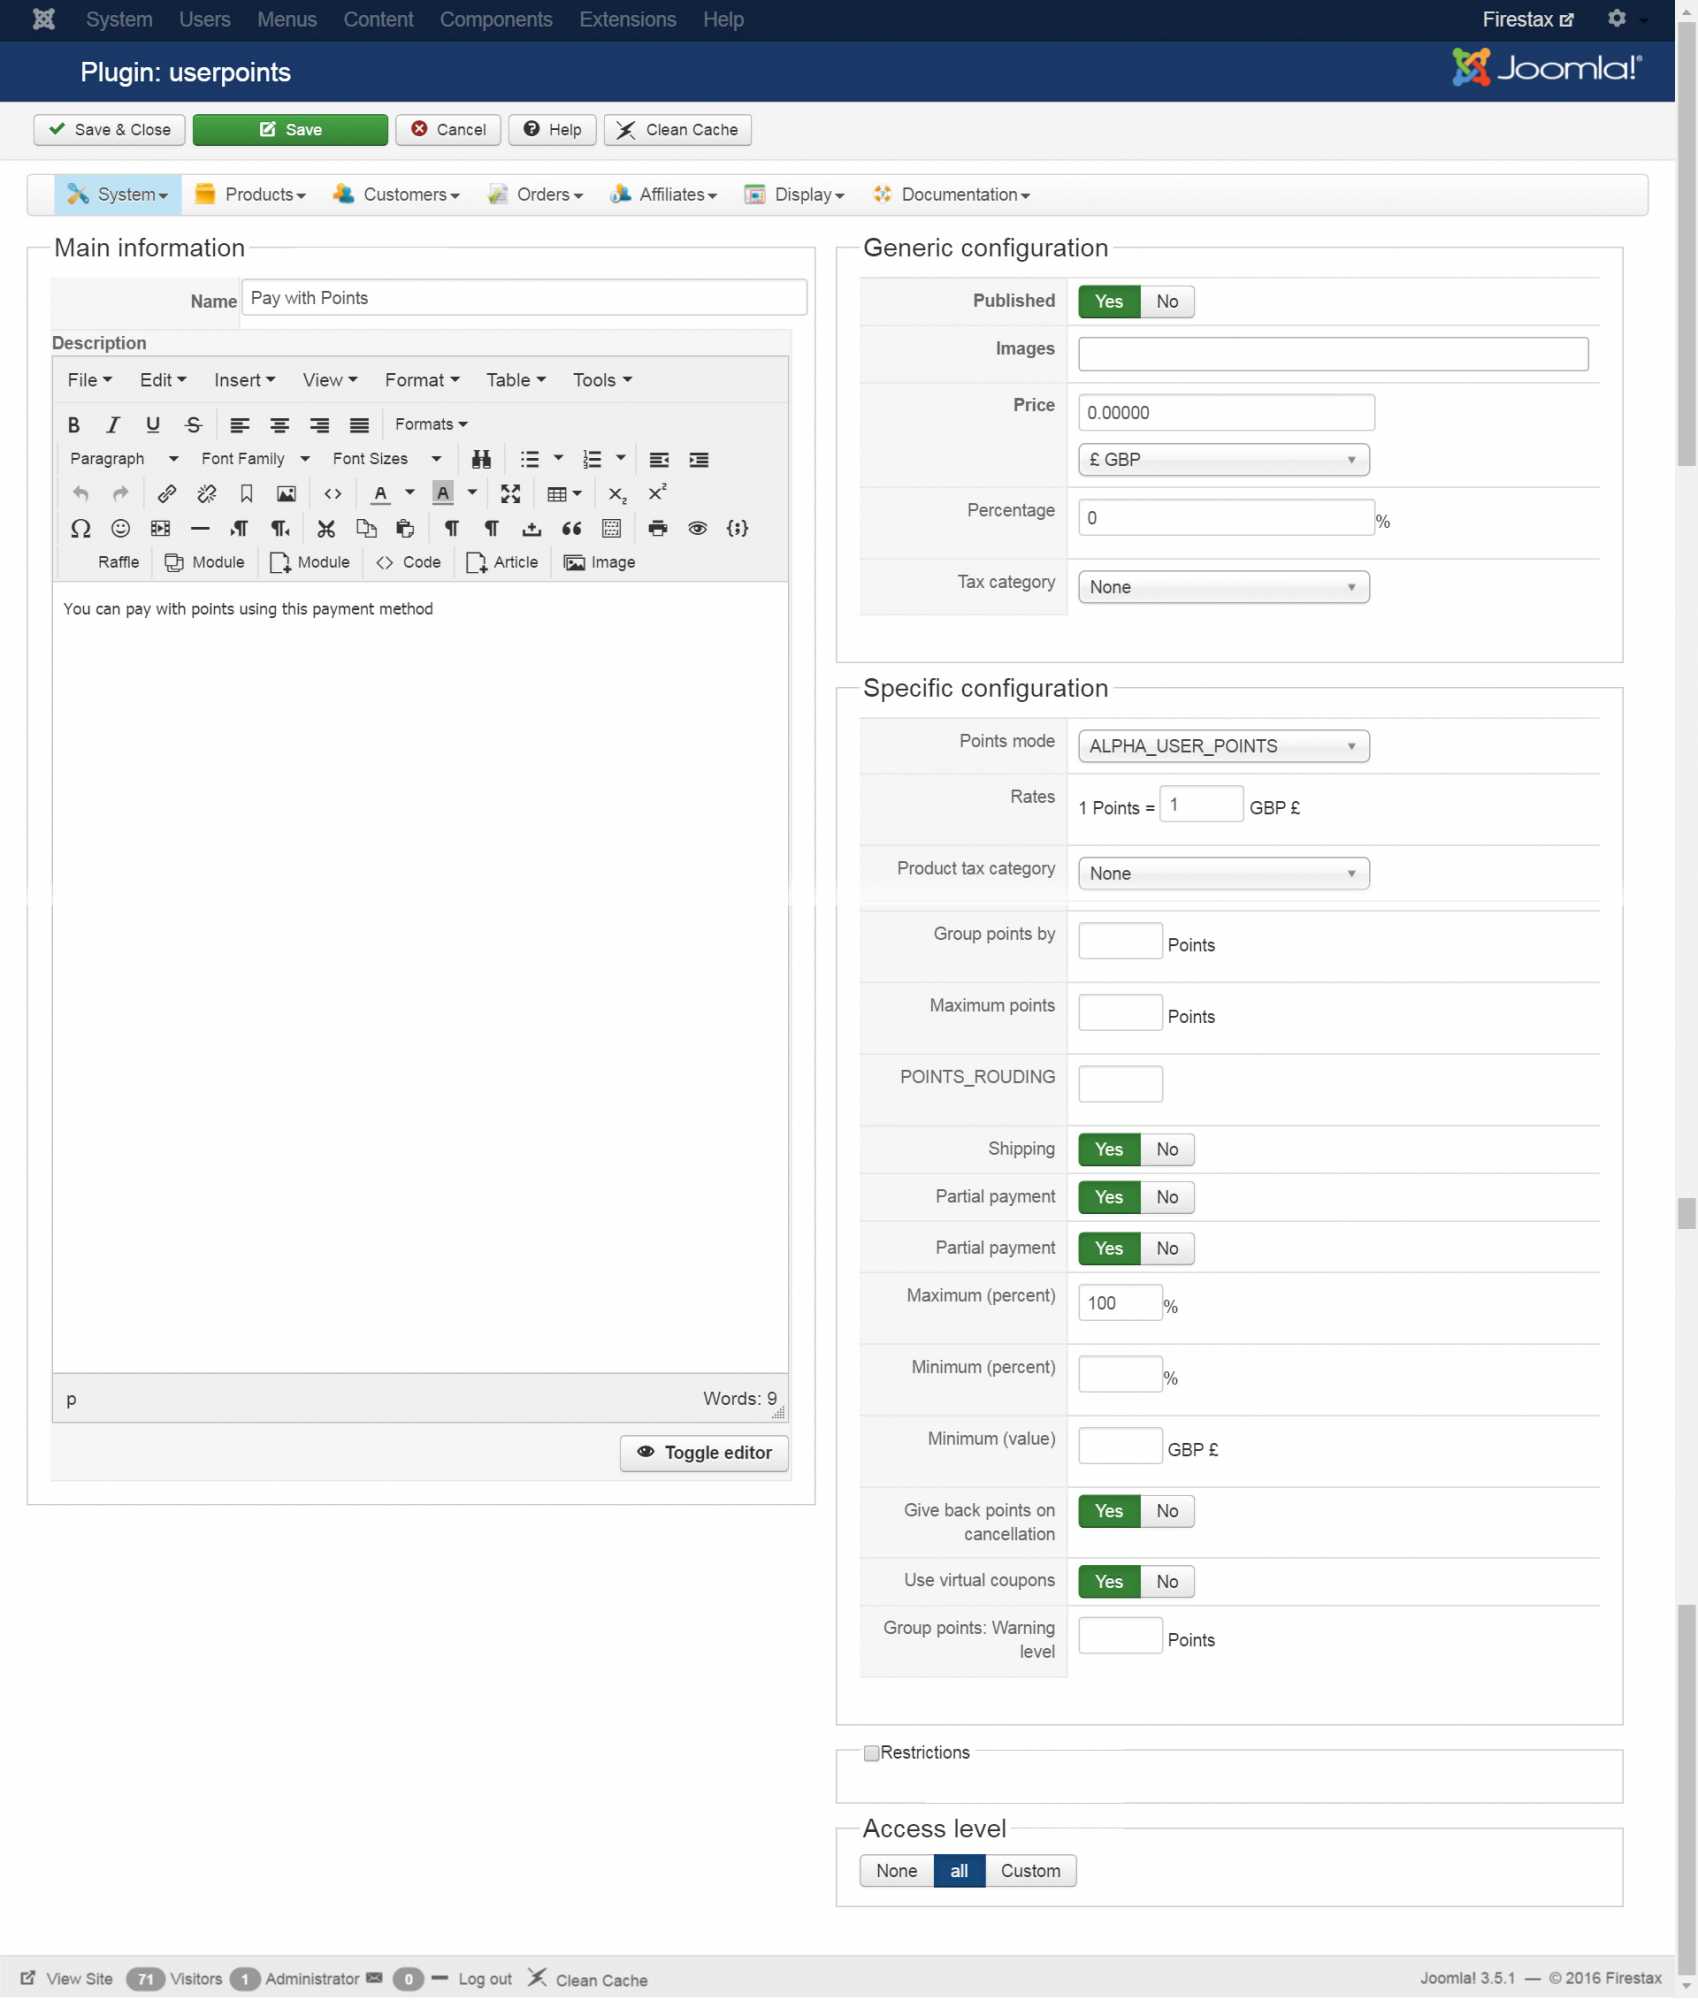Click the toolbar Clean Cache button

677,130
